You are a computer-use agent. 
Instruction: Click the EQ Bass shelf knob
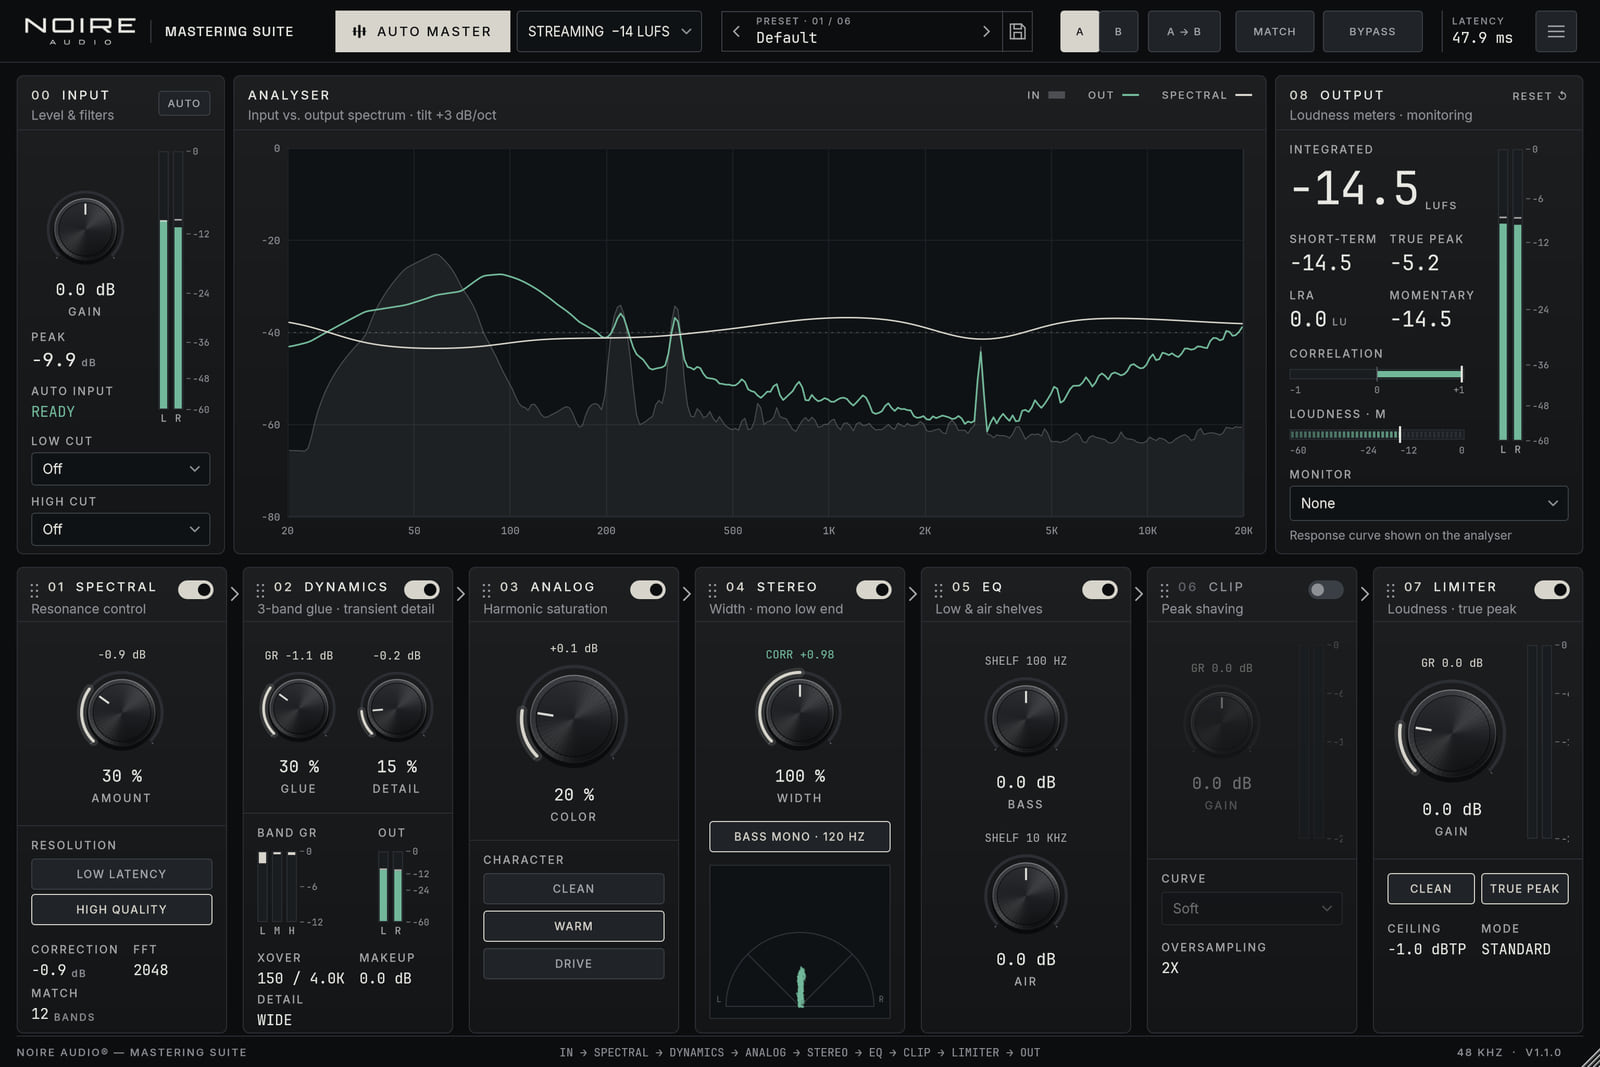click(1025, 718)
